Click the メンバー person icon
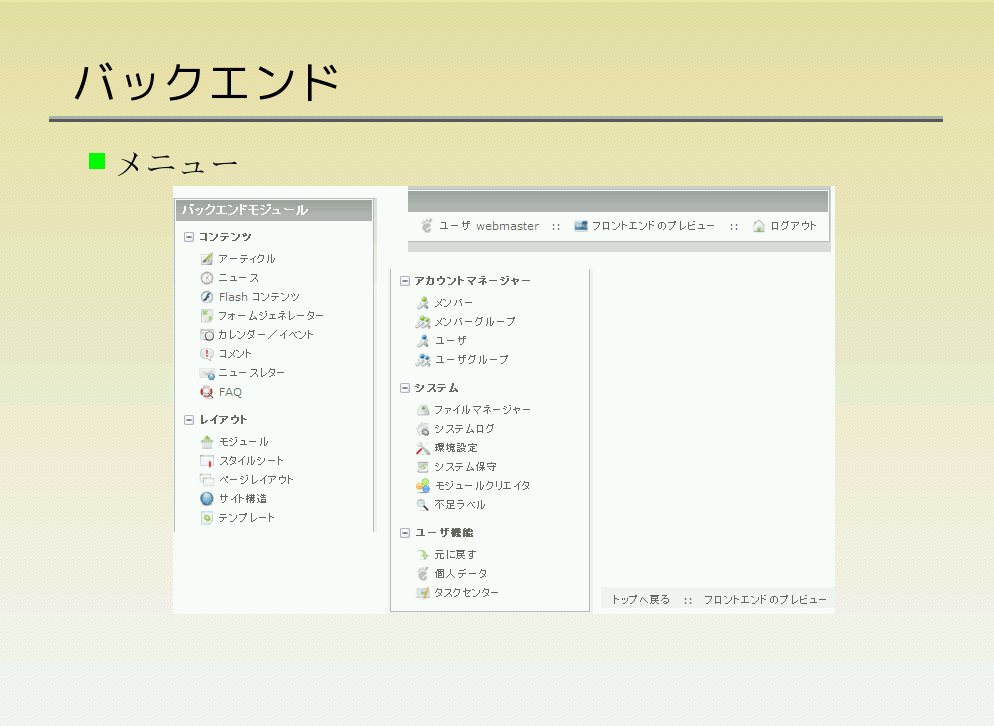The image size is (994, 726). 423,303
